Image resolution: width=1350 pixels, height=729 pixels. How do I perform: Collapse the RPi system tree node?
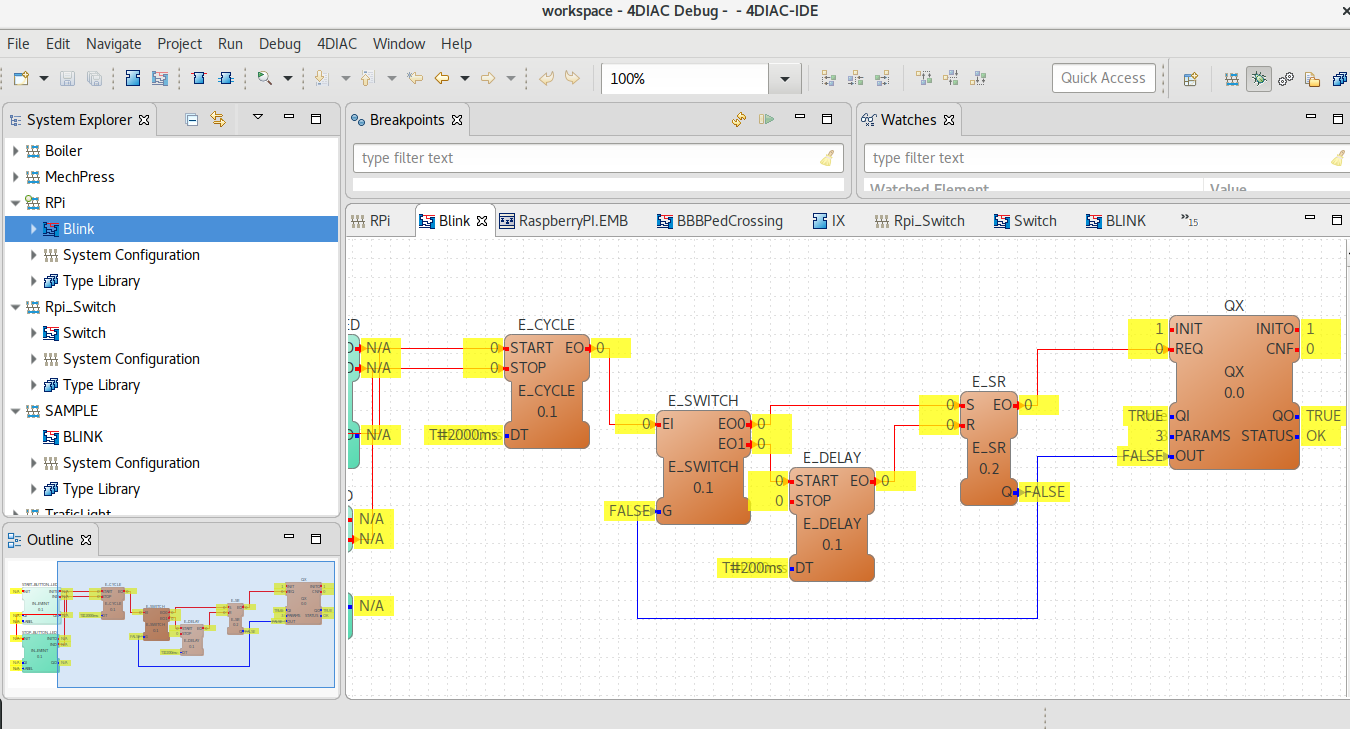[x=15, y=203]
